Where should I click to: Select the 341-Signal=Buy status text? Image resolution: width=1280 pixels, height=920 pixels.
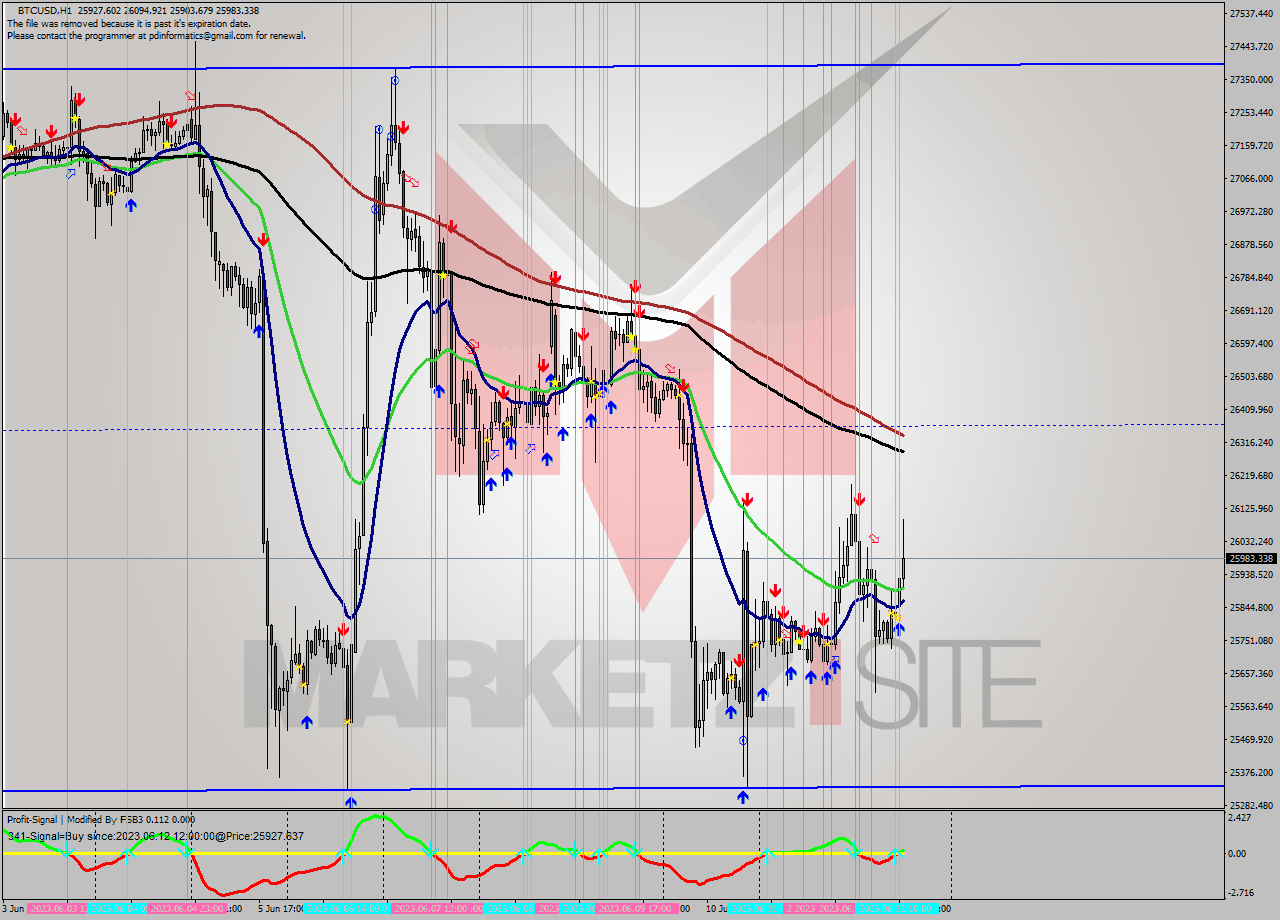click(x=155, y=836)
